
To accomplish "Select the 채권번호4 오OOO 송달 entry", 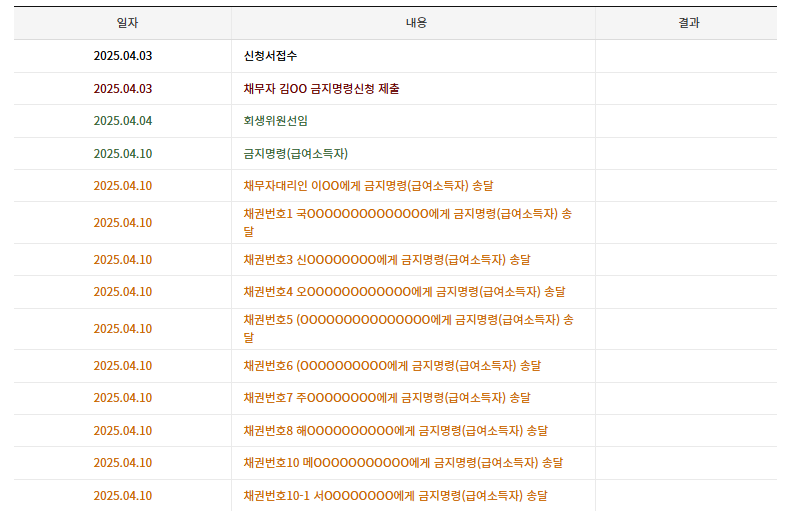I will point(404,292).
